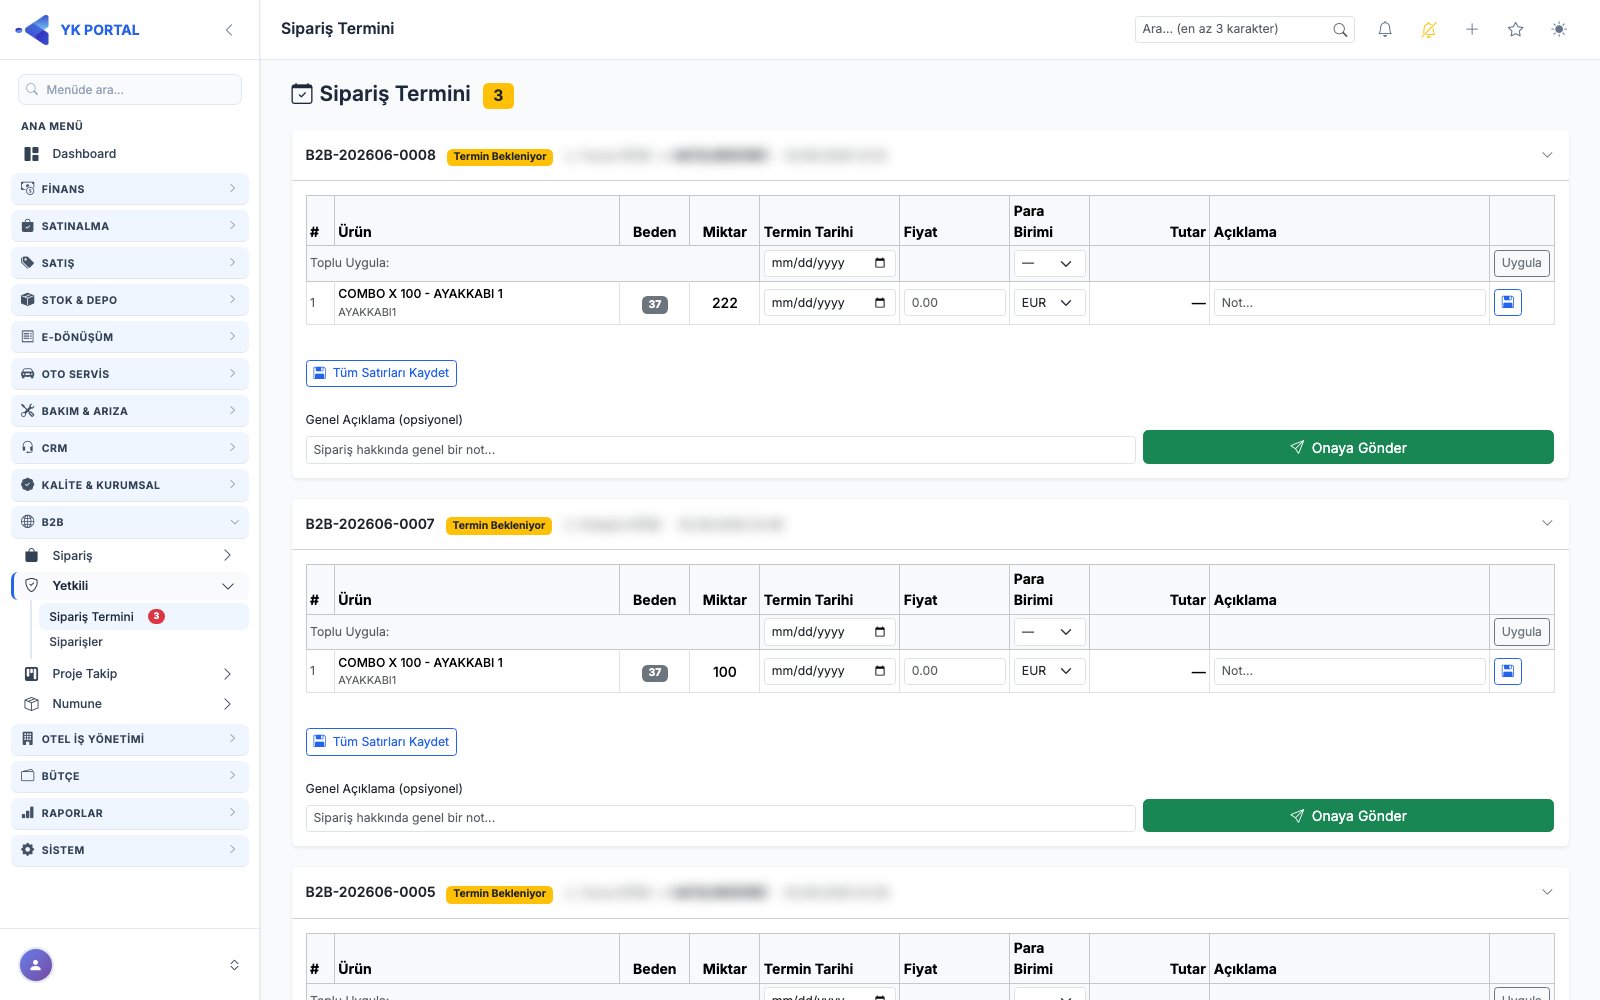The height and width of the screenshot is (1000, 1600).
Task: Expand the SATIŞ menu section
Action: [x=130, y=263]
